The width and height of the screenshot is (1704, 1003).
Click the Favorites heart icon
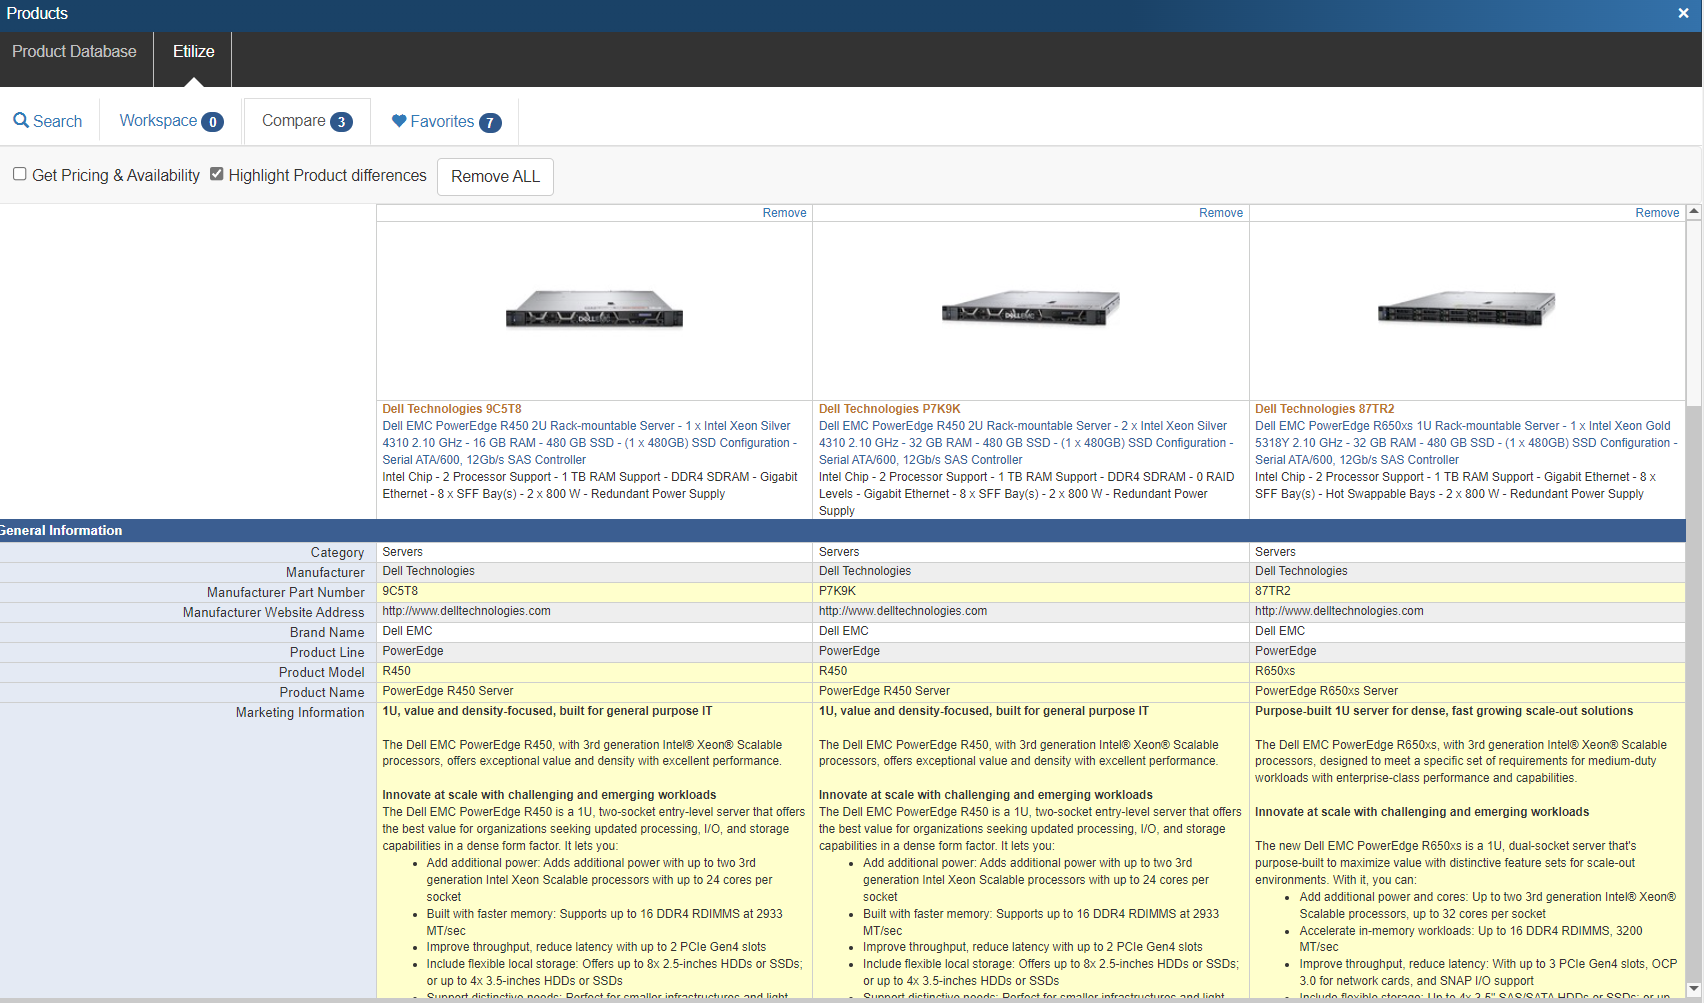399,121
